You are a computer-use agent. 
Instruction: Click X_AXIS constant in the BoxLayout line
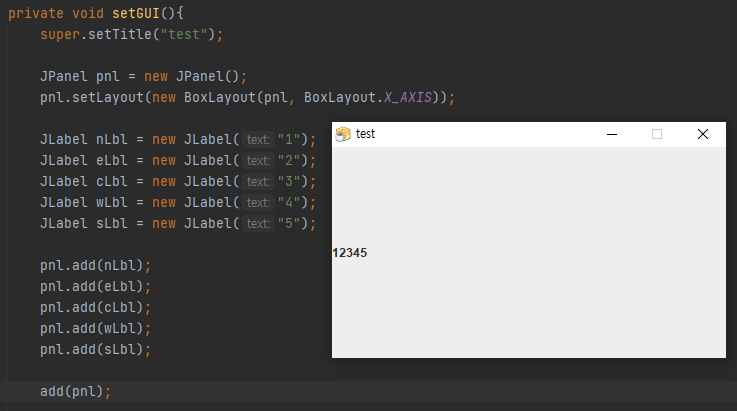click(x=408, y=97)
